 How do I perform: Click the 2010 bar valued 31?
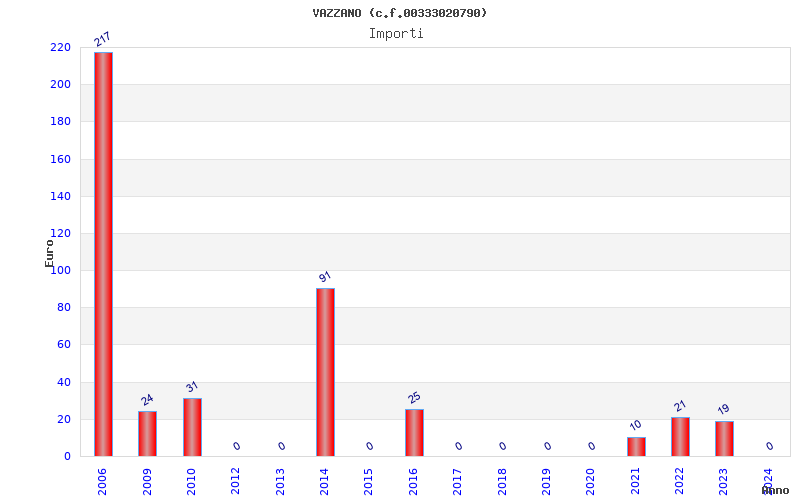tap(192, 427)
